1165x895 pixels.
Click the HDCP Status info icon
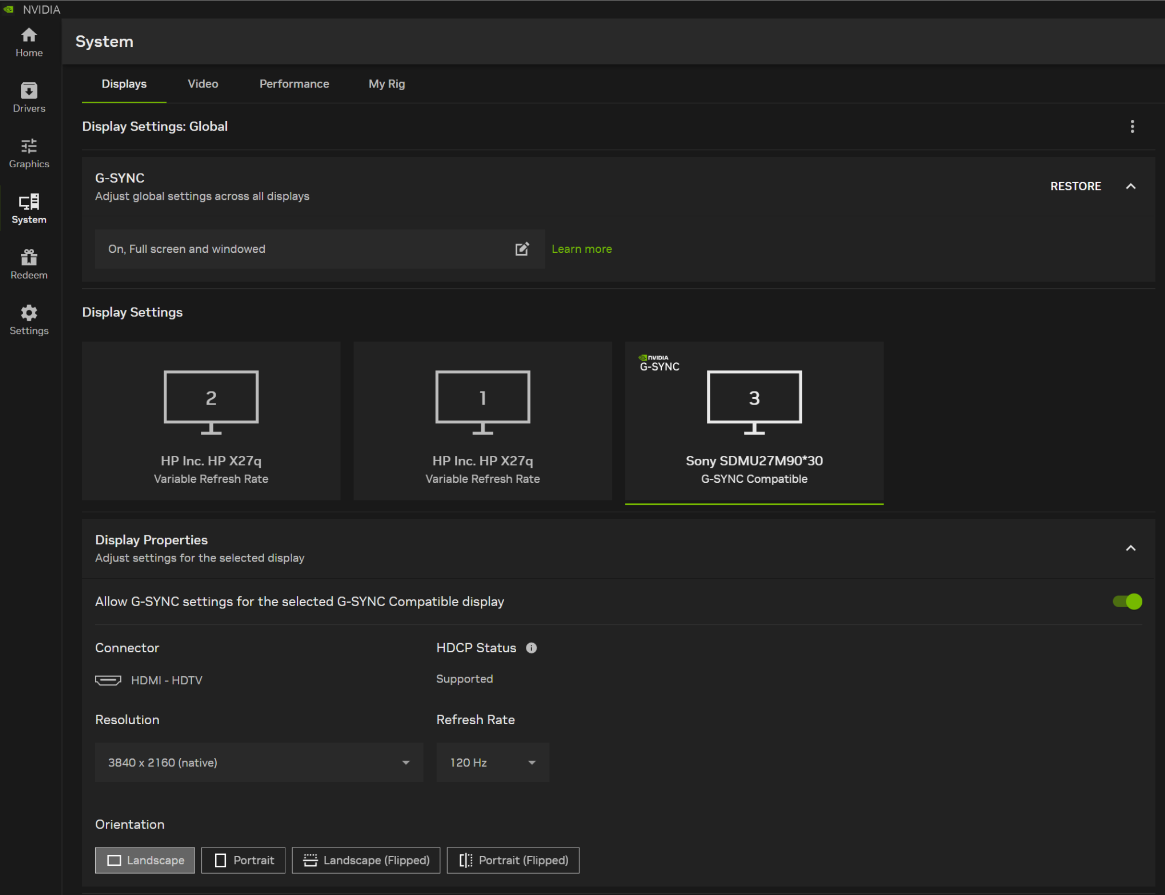point(531,648)
